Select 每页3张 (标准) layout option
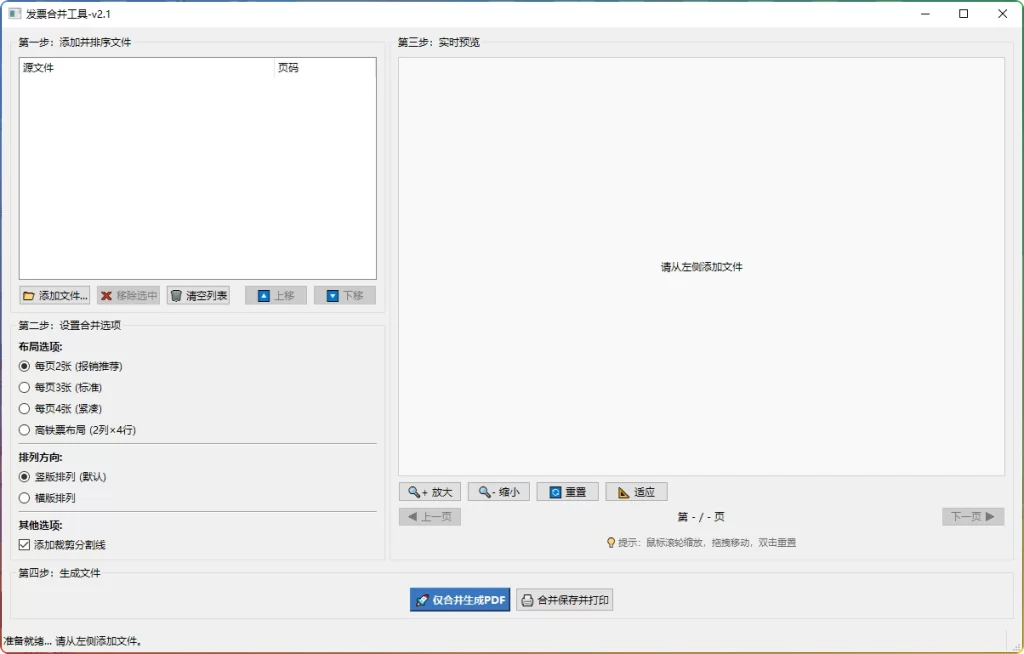 click(x=24, y=387)
